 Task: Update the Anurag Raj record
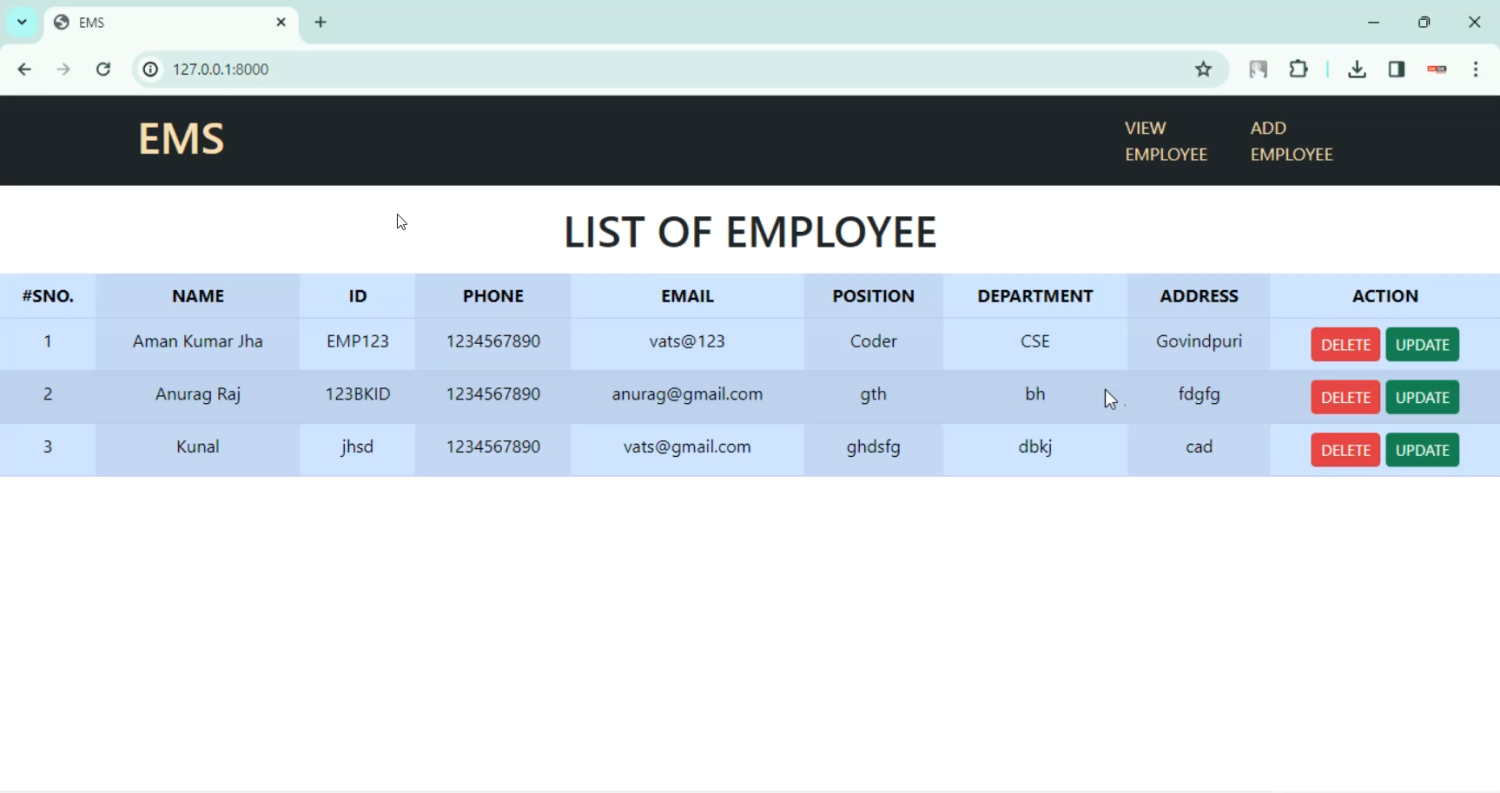click(1422, 397)
